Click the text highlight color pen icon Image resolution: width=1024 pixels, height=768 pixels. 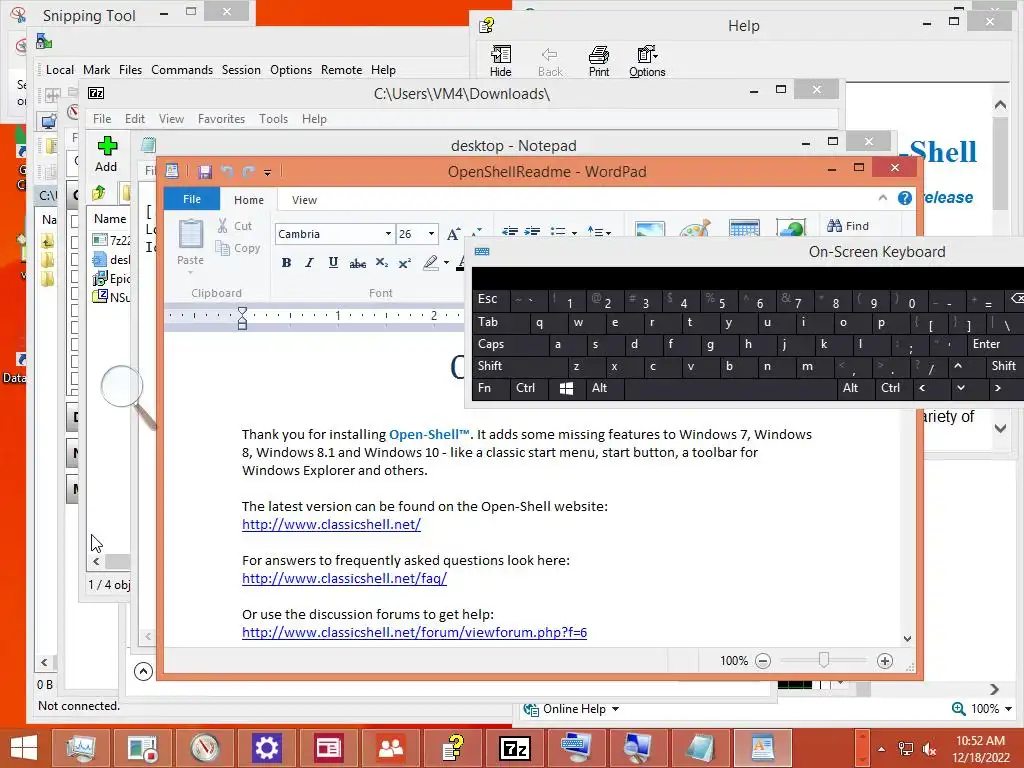430,263
